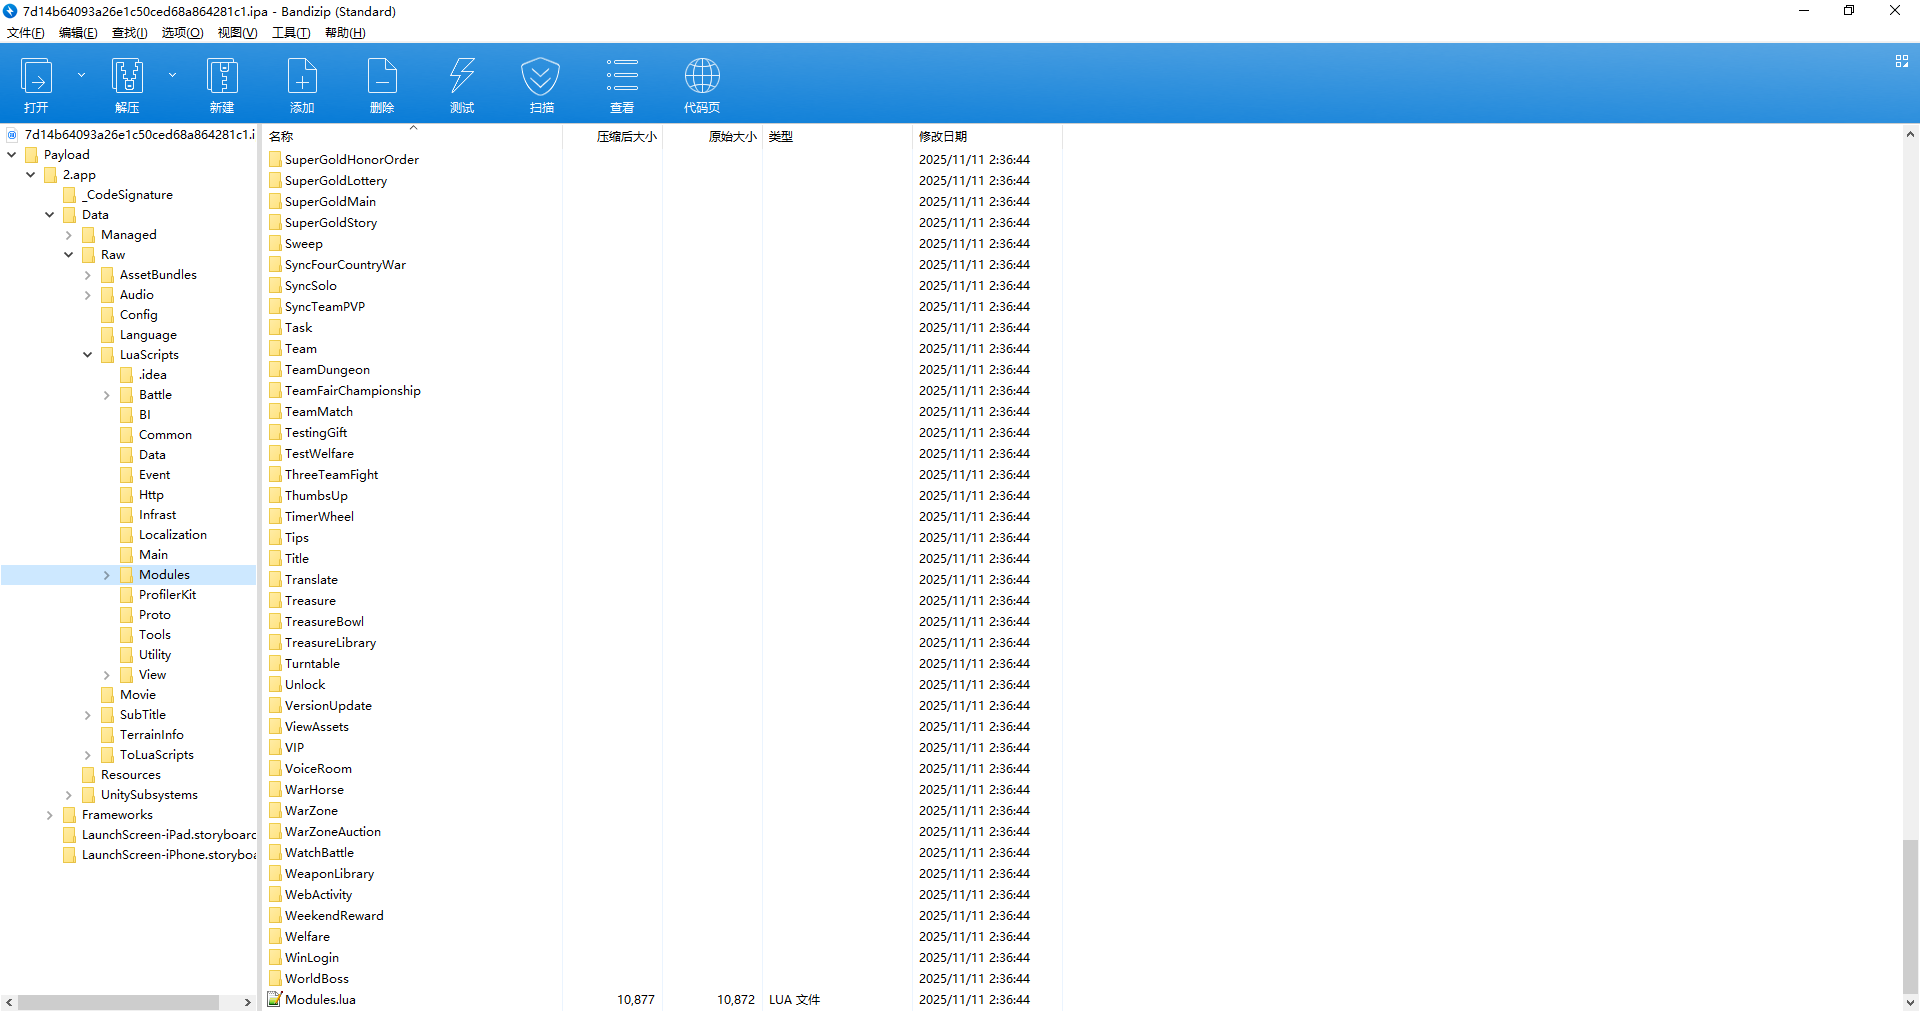Open the 工具(T) menu
Image resolution: width=1920 pixels, height=1011 pixels.
point(291,33)
